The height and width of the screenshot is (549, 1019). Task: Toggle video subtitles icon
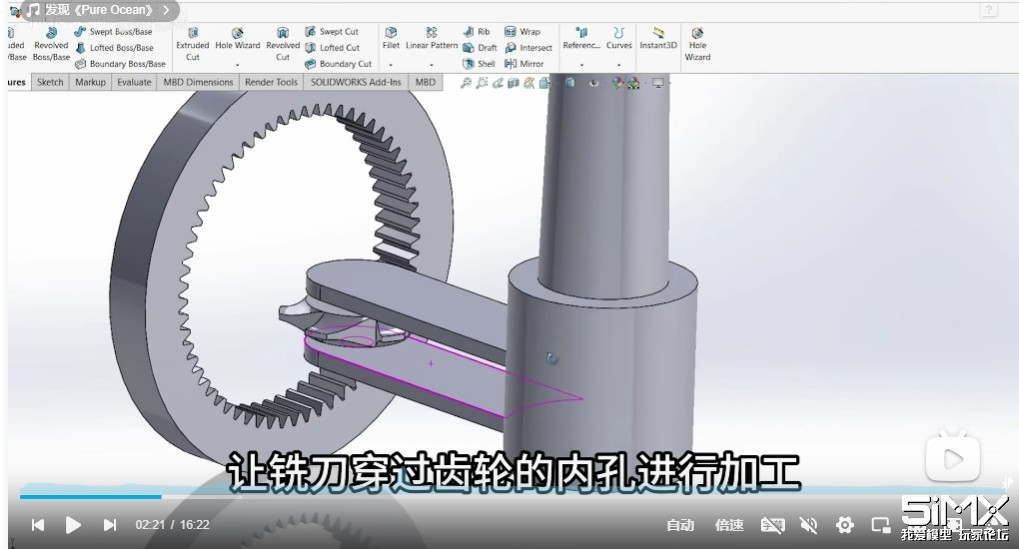(773, 525)
